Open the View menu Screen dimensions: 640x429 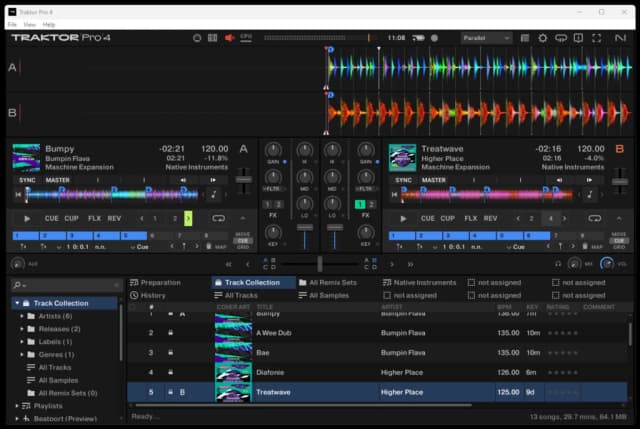[x=29, y=24]
